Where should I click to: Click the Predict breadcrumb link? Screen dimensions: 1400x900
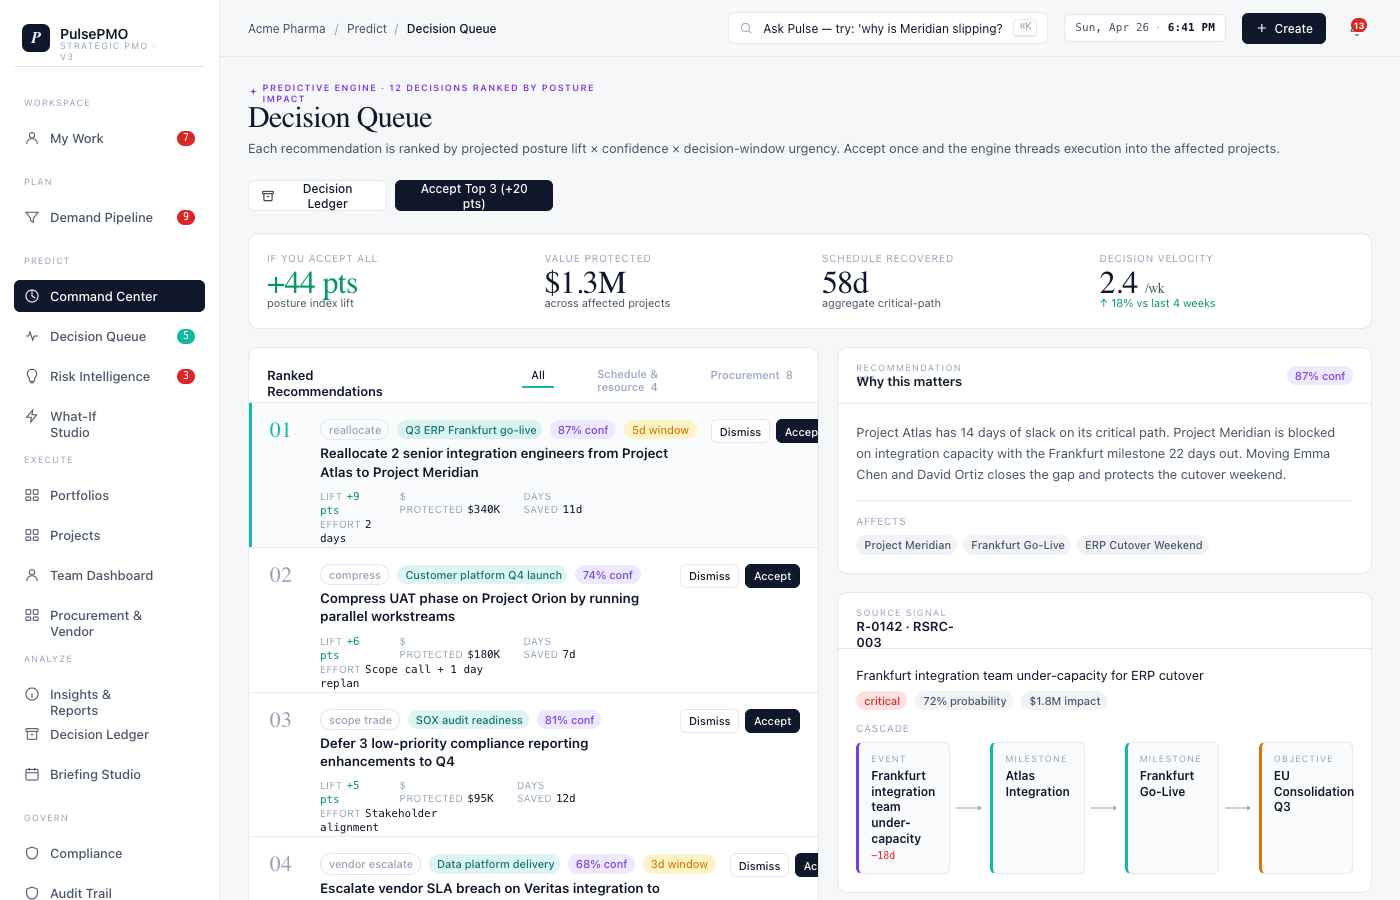point(367,29)
